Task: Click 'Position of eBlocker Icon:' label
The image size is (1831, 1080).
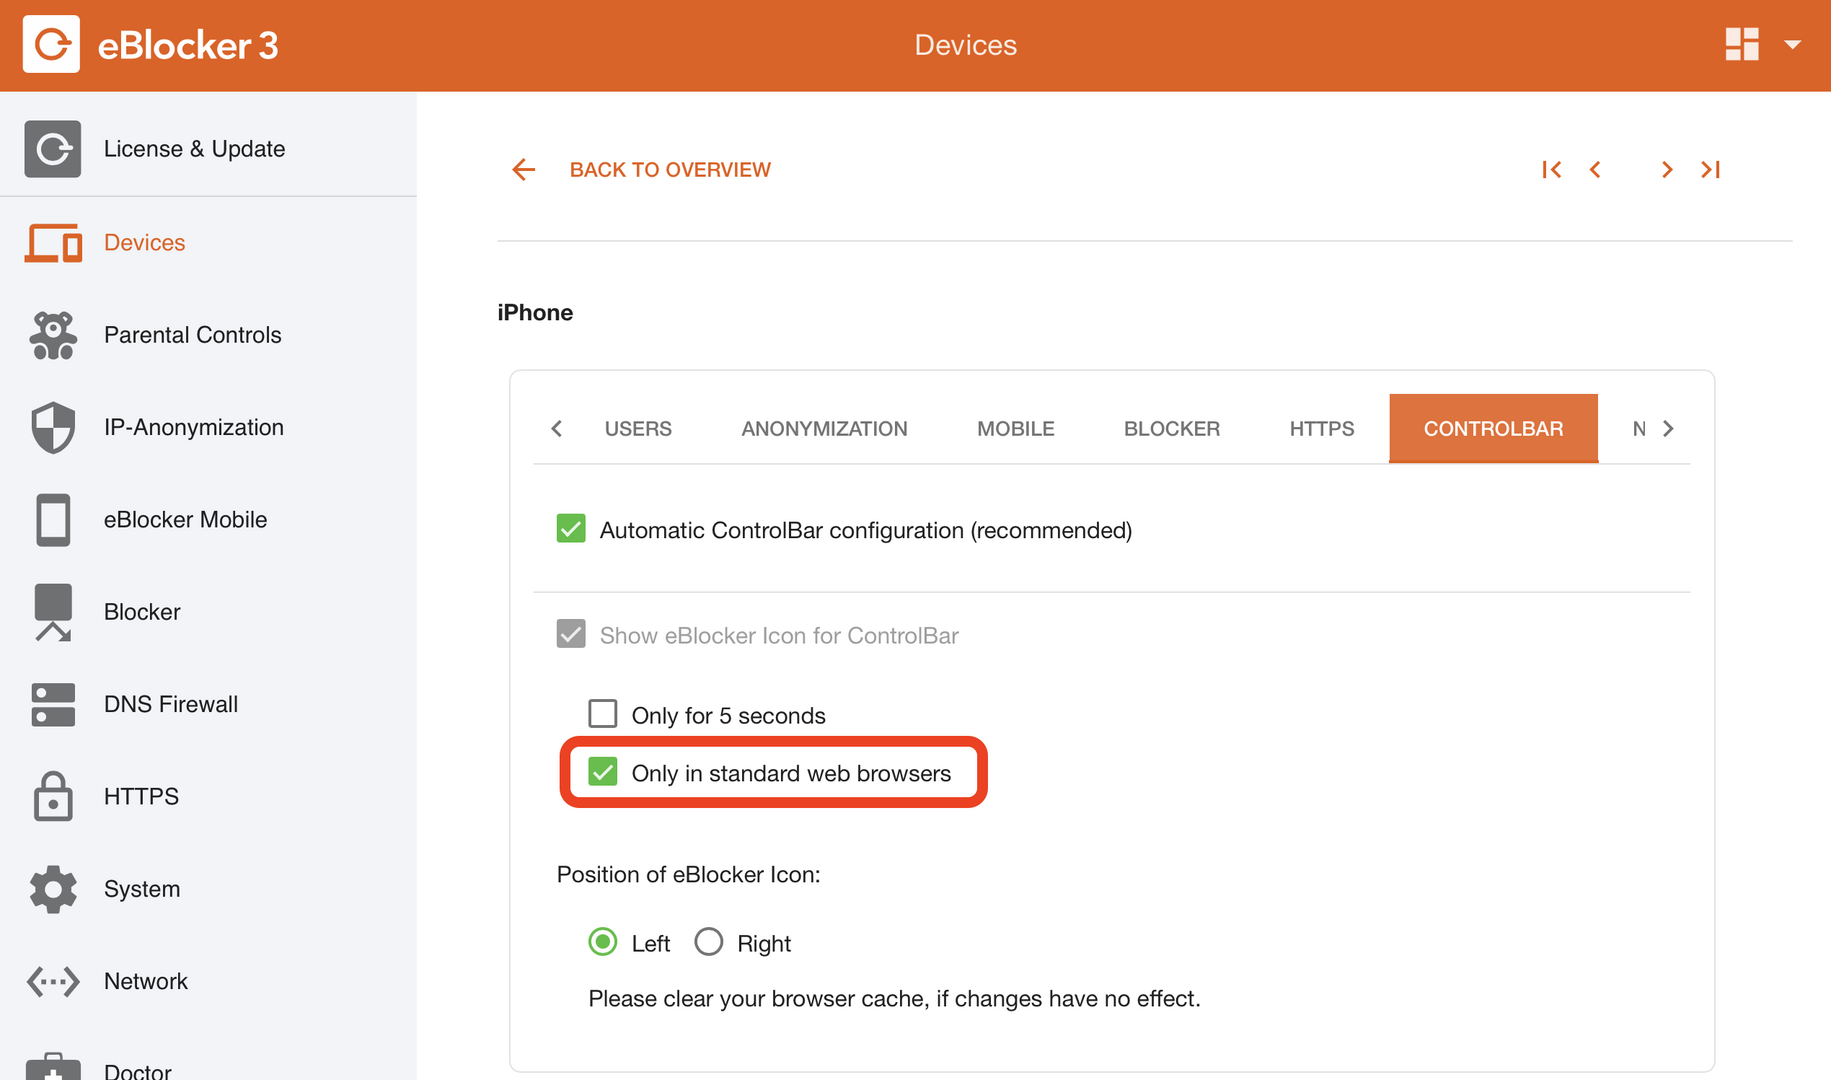Action: point(688,875)
